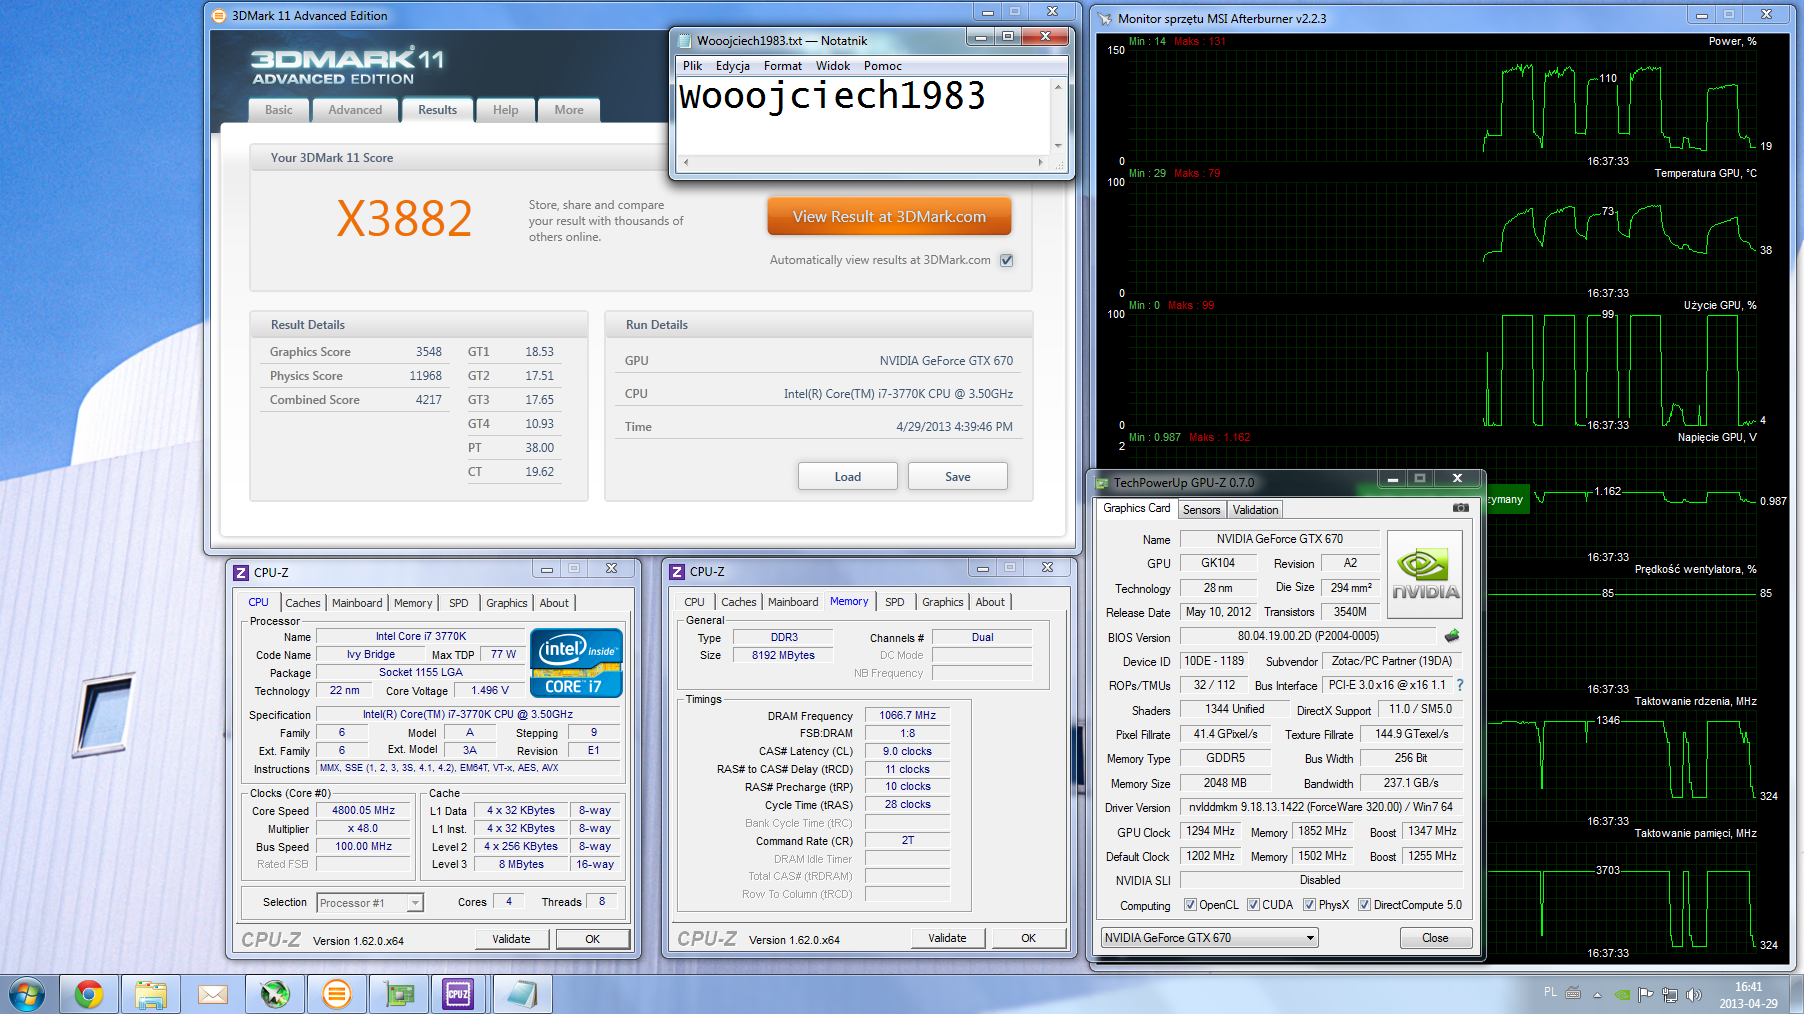Image resolution: width=1804 pixels, height=1014 pixels.
Task: Click the orange 3DMark 11 taskbar icon
Action: pos(337,994)
